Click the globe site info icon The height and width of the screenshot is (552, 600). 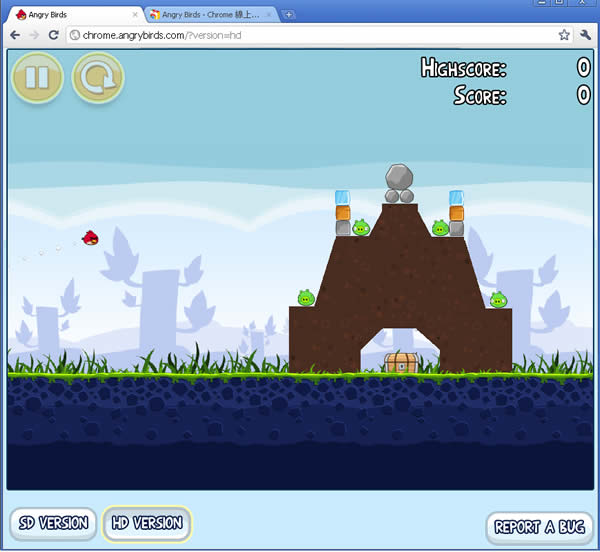click(75, 35)
